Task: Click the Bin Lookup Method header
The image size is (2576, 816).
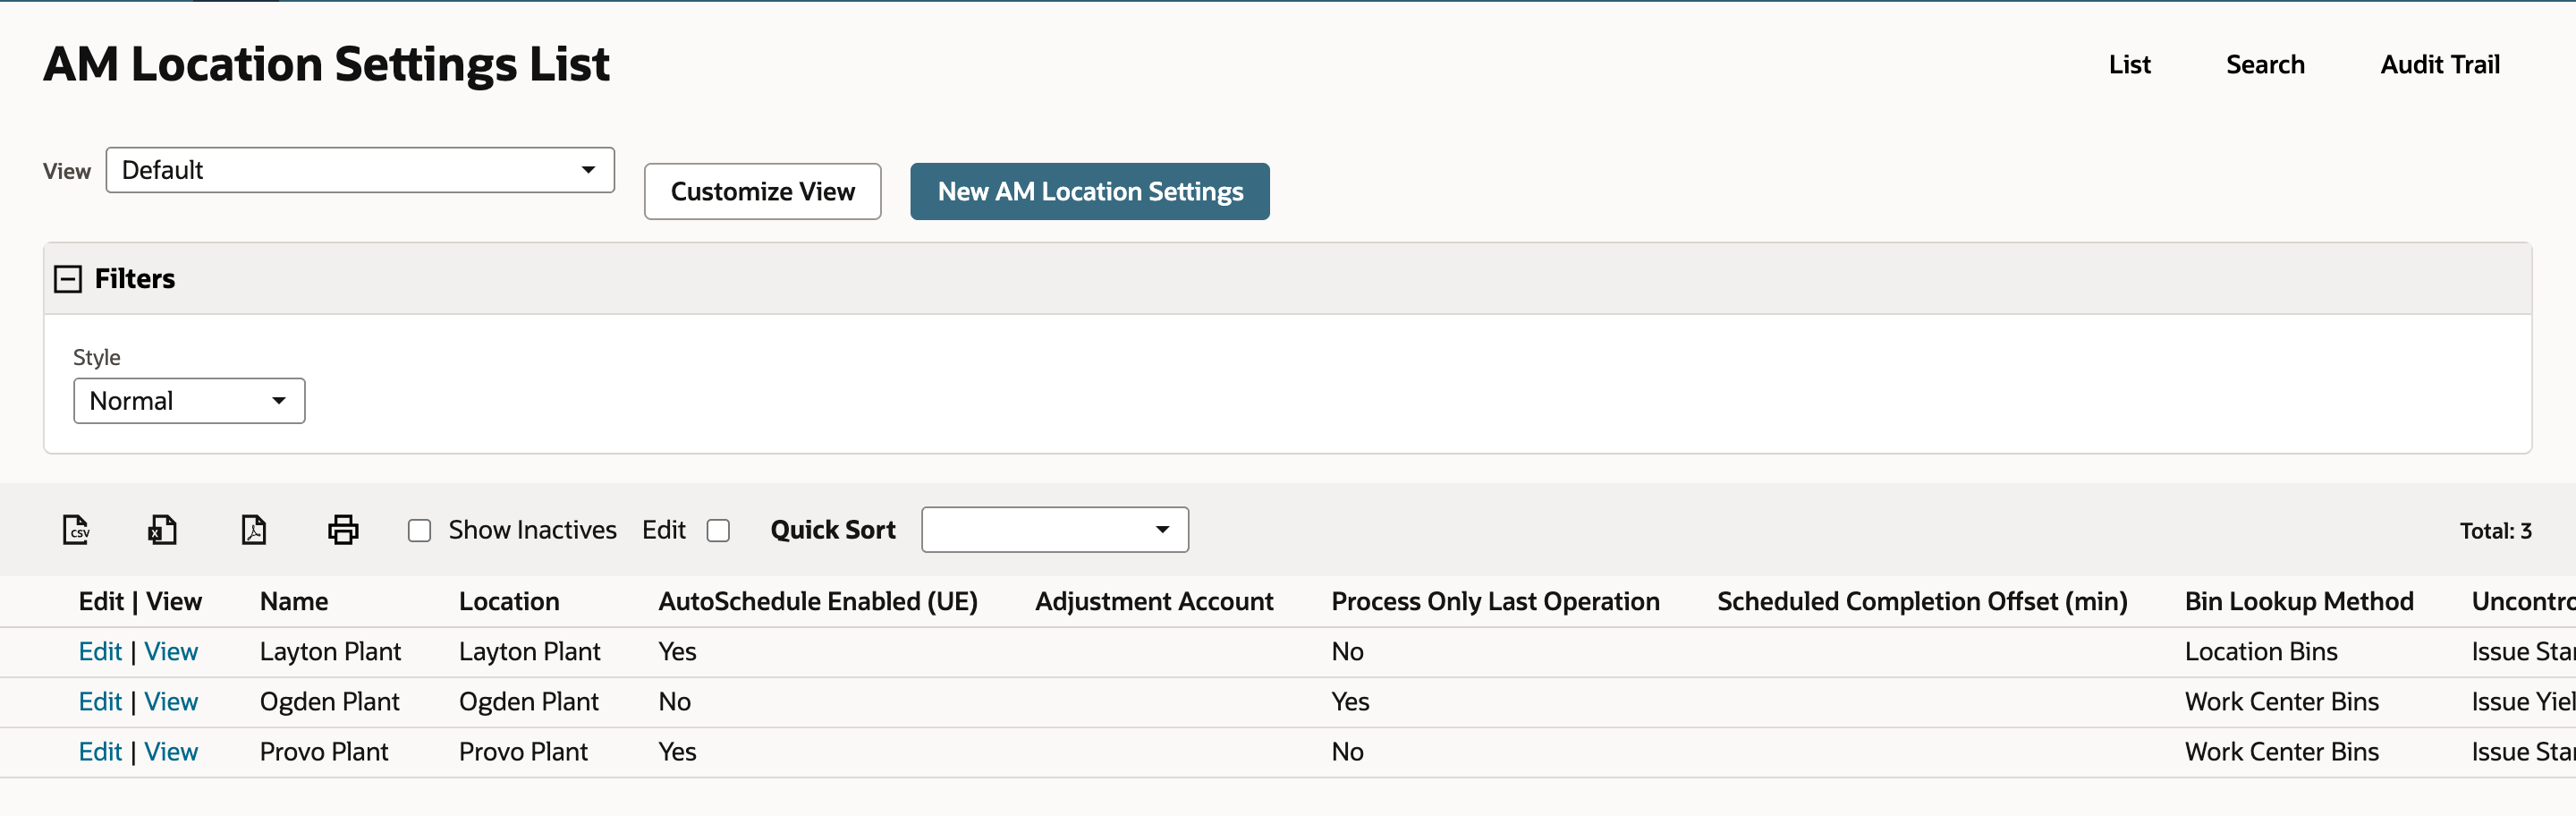Action: [2299, 602]
